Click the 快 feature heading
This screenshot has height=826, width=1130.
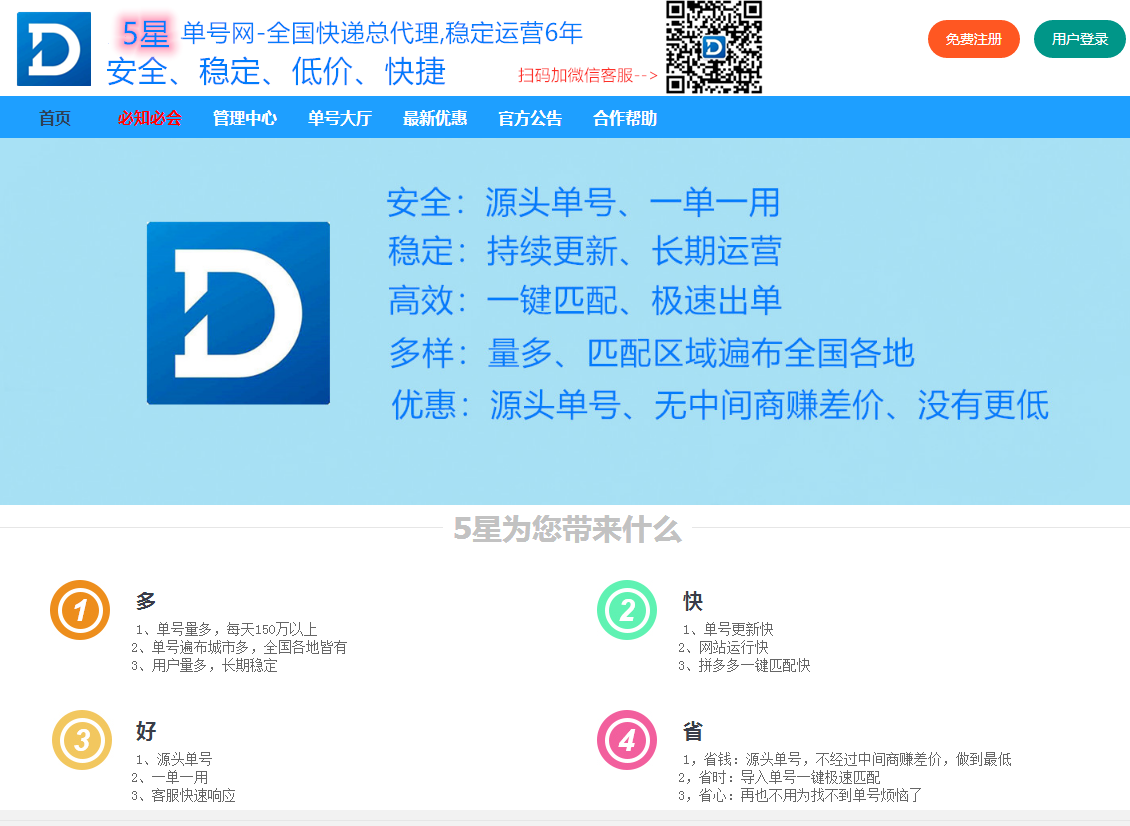coord(693,601)
